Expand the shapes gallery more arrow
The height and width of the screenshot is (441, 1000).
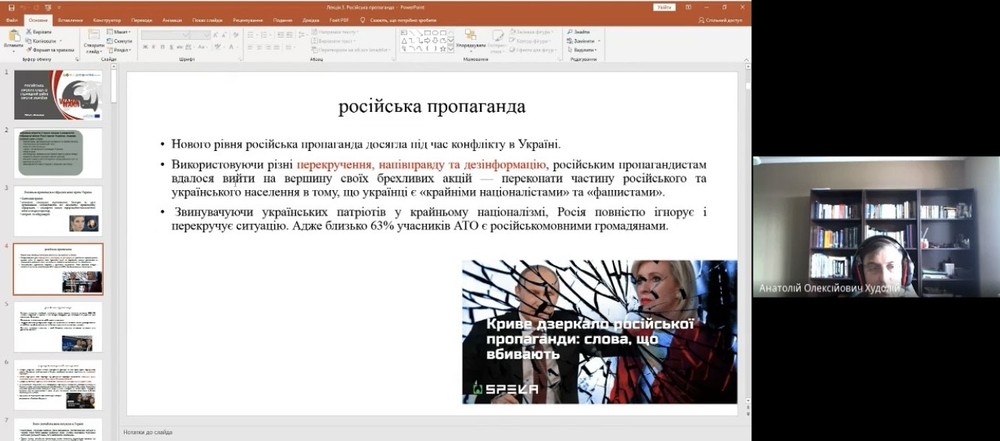pyautogui.click(x=451, y=49)
